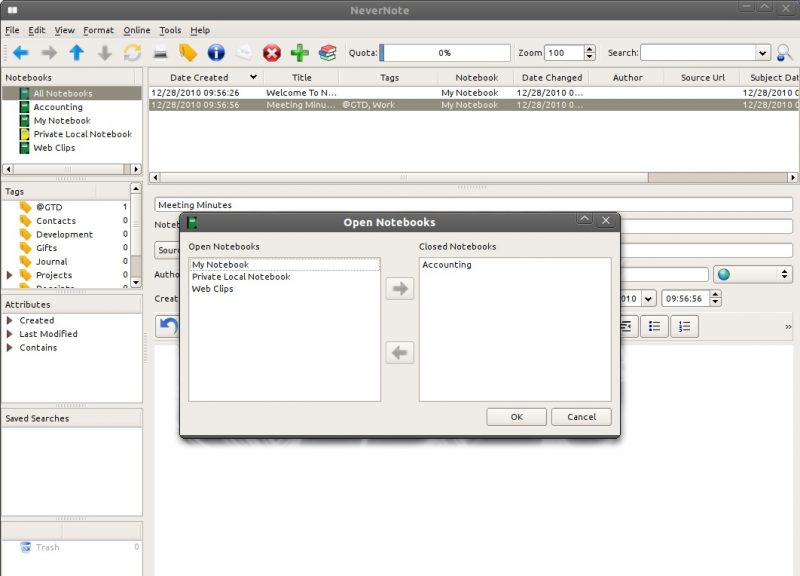800x576 pixels.
Task: Click the magnifier search icon at top right
Action: pyautogui.click(x=784, y=53)
